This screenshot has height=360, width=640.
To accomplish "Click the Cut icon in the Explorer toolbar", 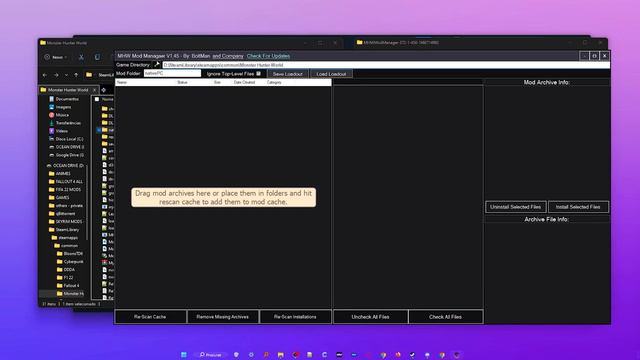I will [81, 57].
